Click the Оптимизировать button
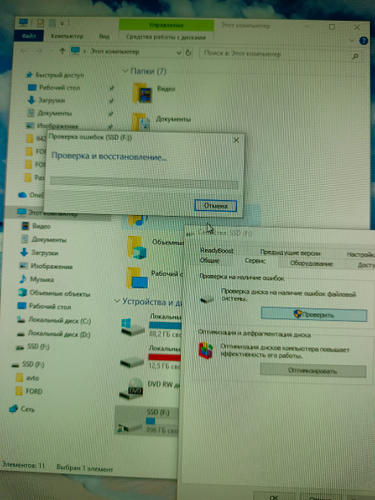Screen dimensions: 375x500 313,371
